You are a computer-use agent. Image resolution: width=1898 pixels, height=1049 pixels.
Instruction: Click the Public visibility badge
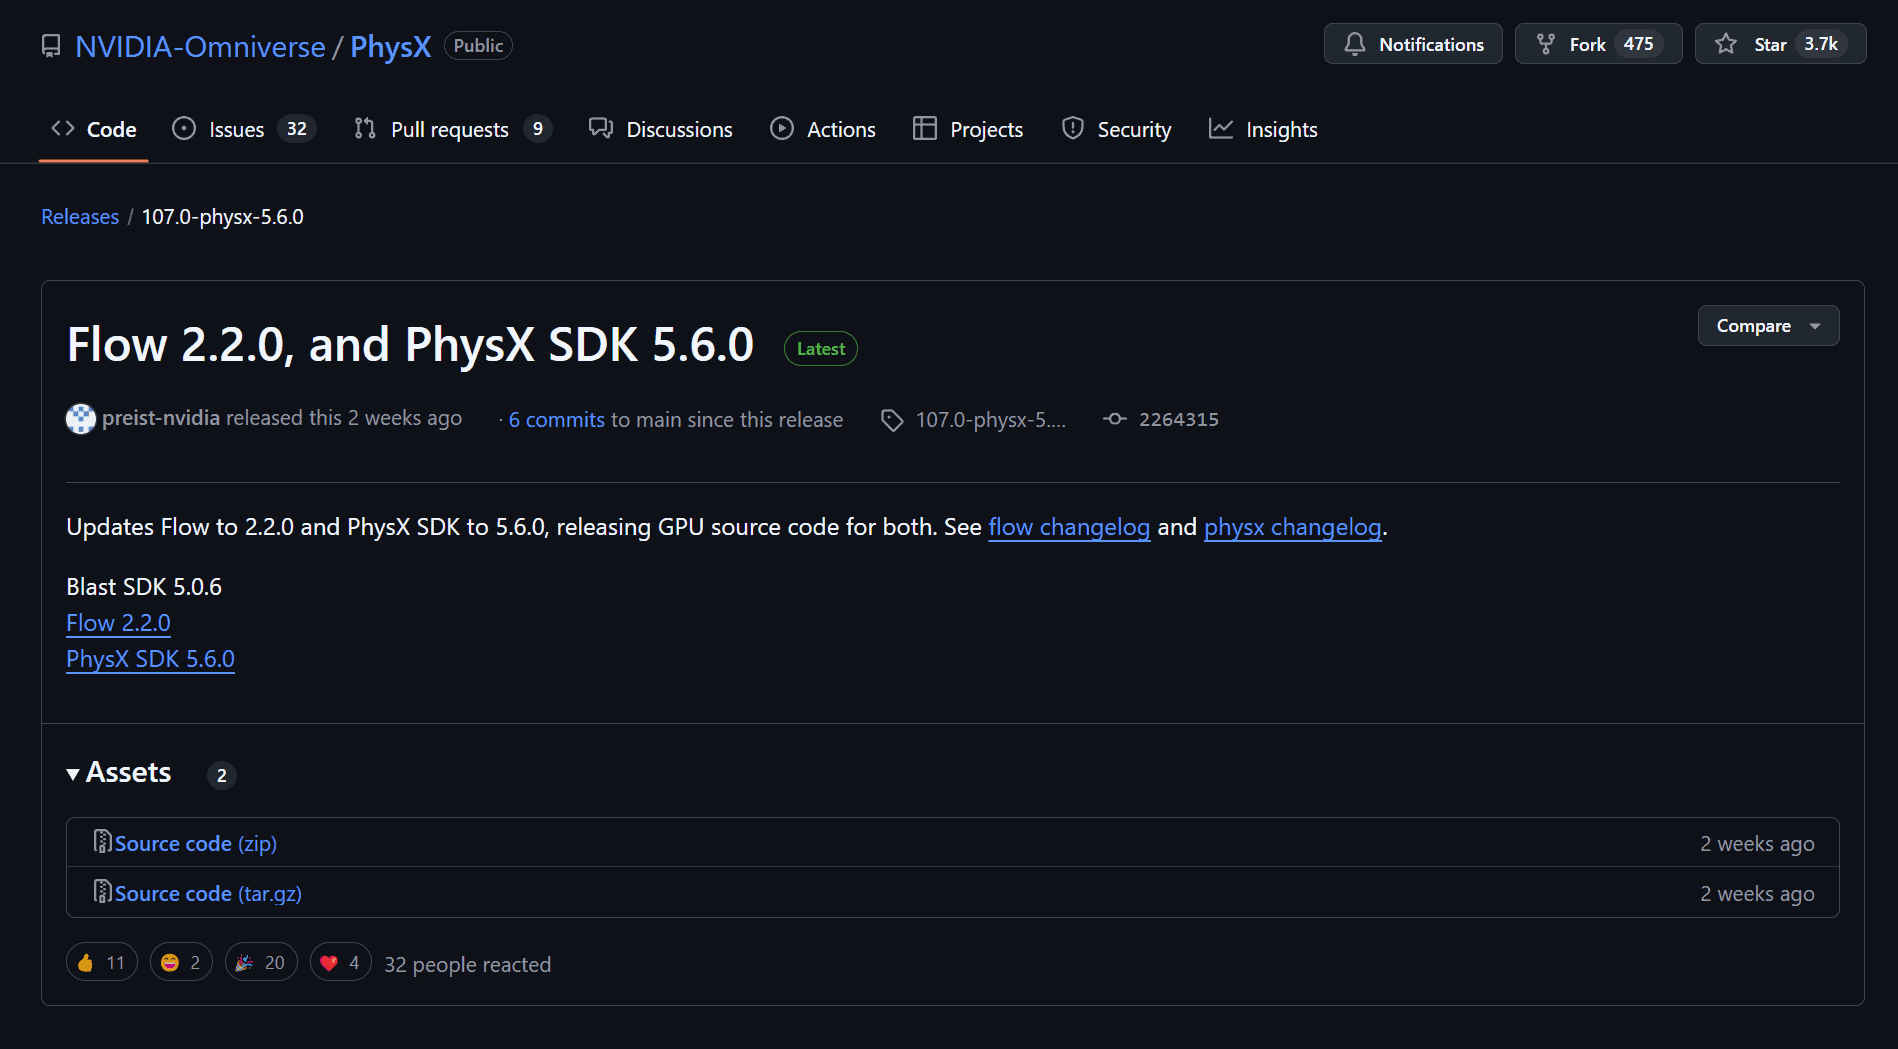point(478,46)
